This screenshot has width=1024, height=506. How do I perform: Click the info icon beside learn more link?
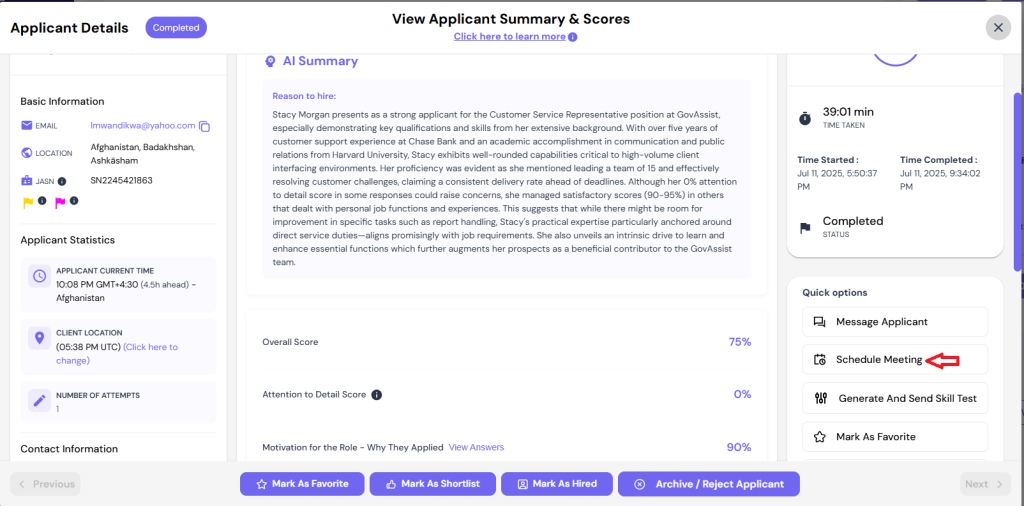tap(573, 37)
